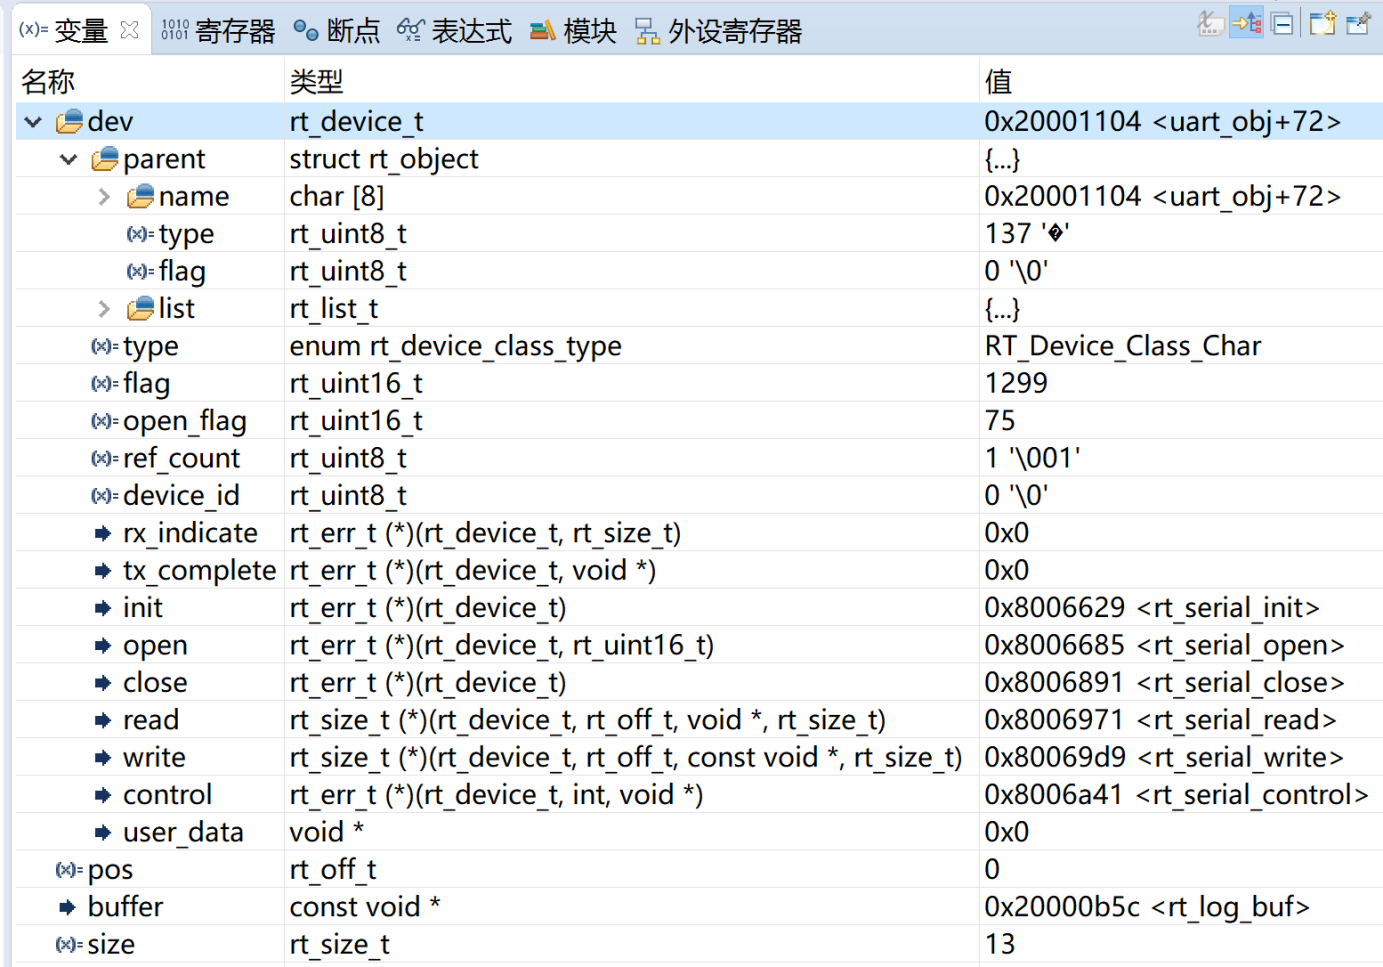1383x967 pixels.
Task: Expand the list member node
Action: [x=103, y=307]
